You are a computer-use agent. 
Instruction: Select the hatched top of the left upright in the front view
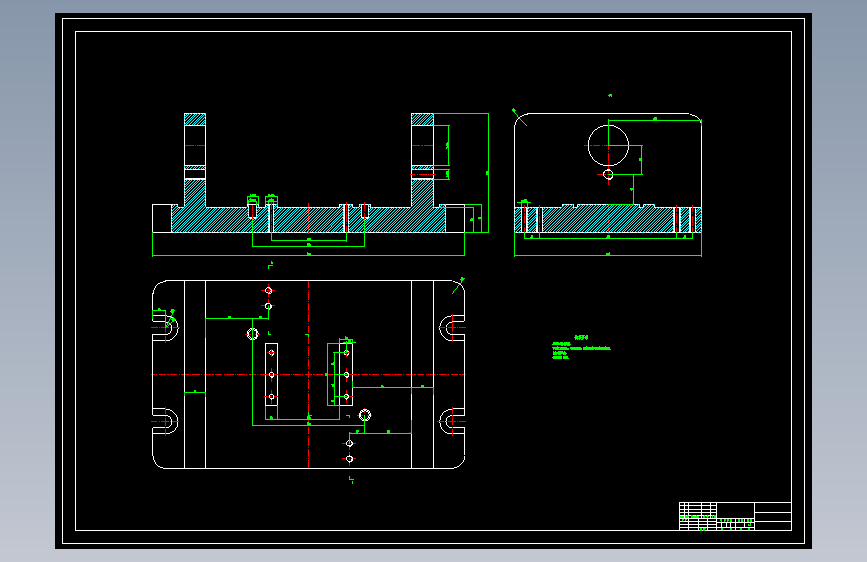pyautogui.click(x=195, y=119)
